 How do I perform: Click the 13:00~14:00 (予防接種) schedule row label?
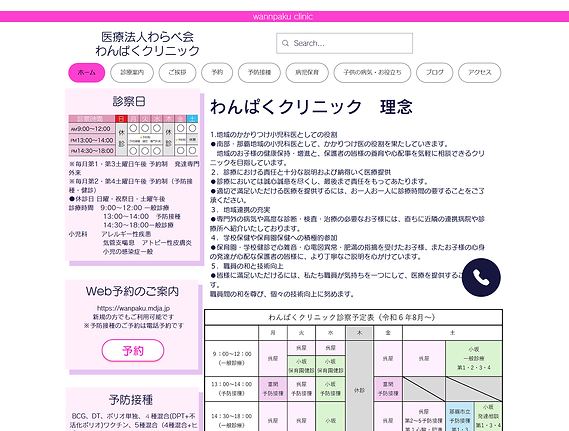pos(232,389)
